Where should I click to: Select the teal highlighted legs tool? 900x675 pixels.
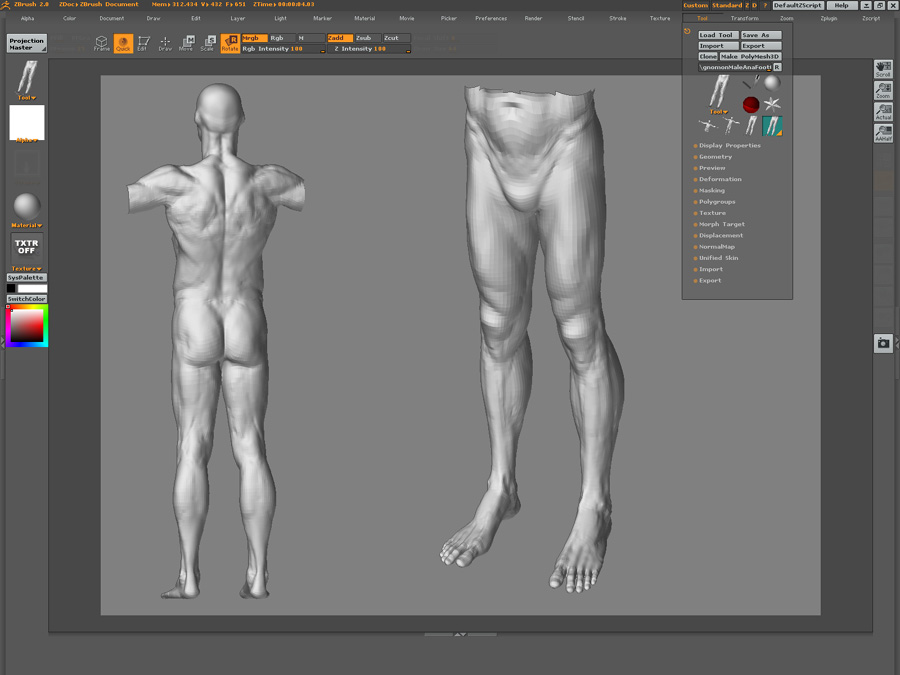pos(772,126)
